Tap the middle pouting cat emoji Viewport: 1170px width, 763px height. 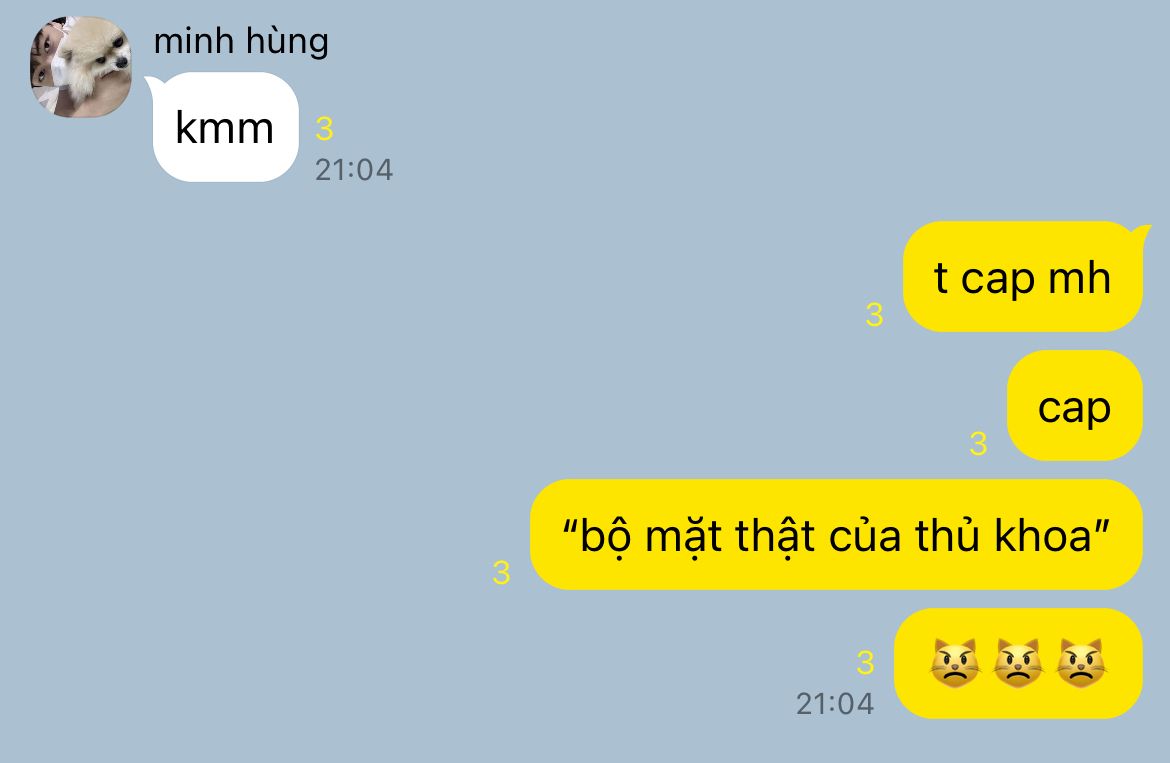(1019, 663)
